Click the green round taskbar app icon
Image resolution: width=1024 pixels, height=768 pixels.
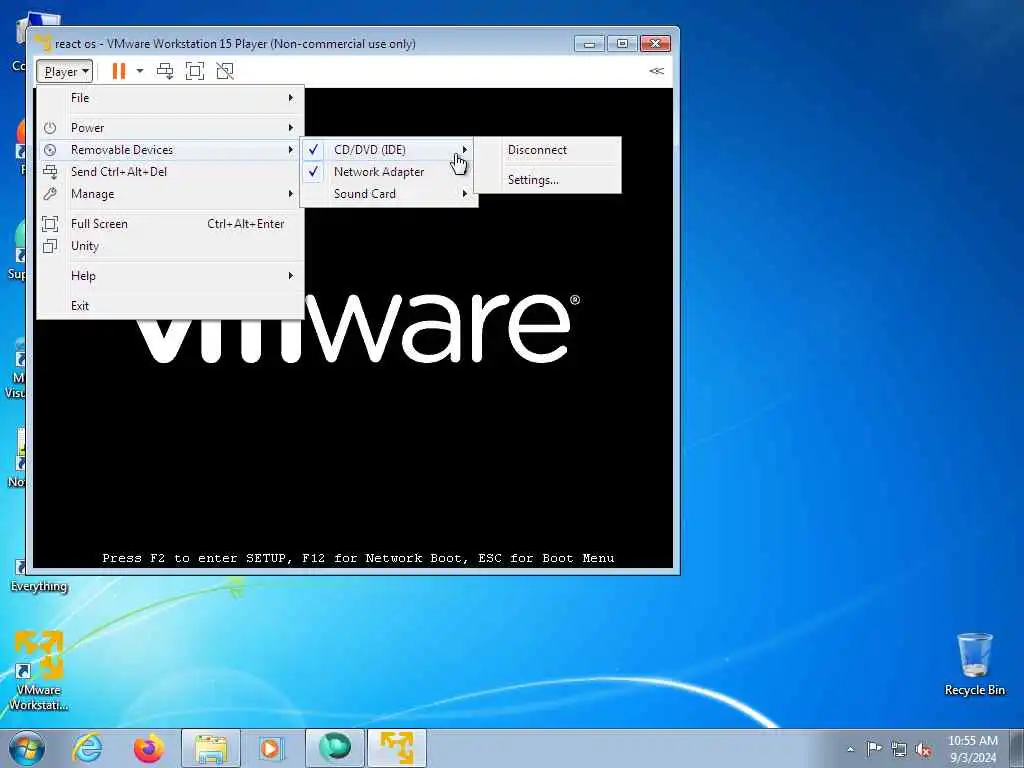[x=334, y=748]
